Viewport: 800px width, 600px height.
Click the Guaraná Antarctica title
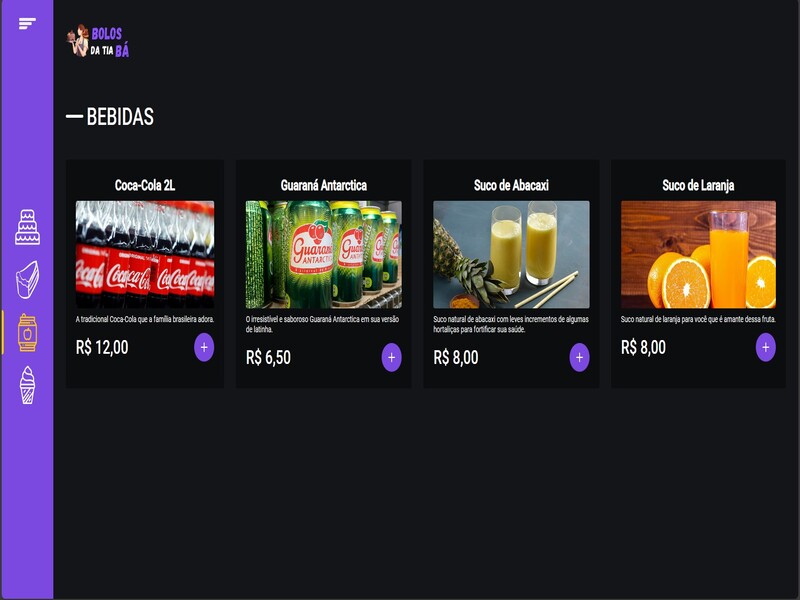point(323,185)
